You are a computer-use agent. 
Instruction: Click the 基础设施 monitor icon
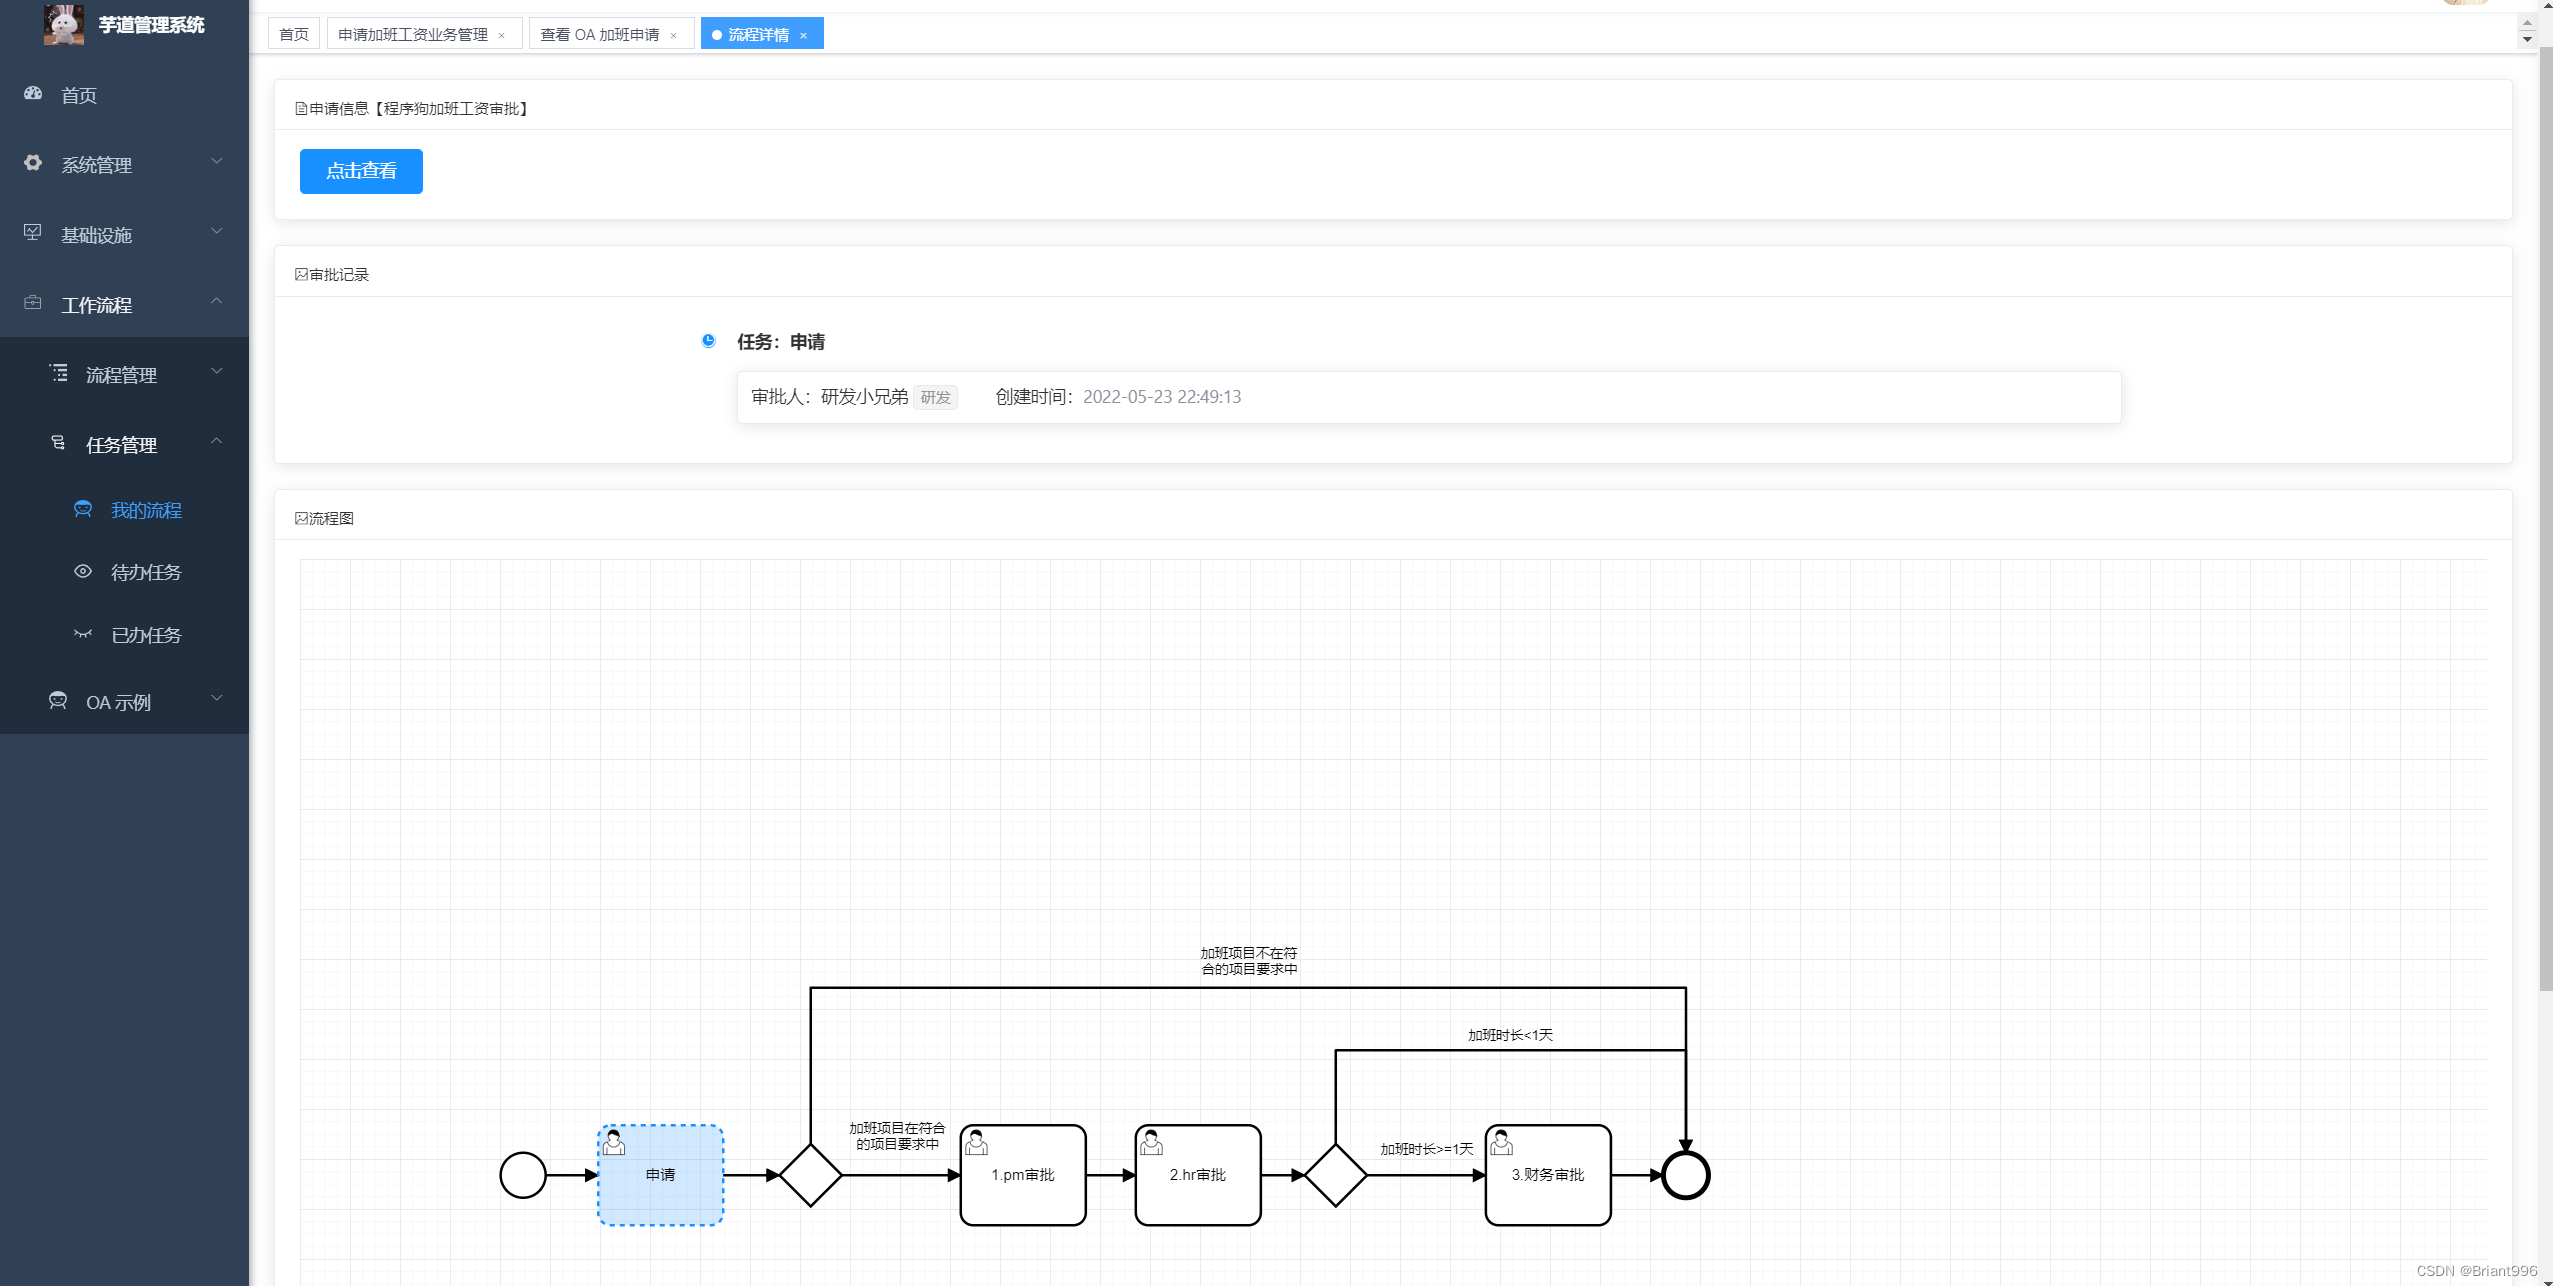[33, 233]
